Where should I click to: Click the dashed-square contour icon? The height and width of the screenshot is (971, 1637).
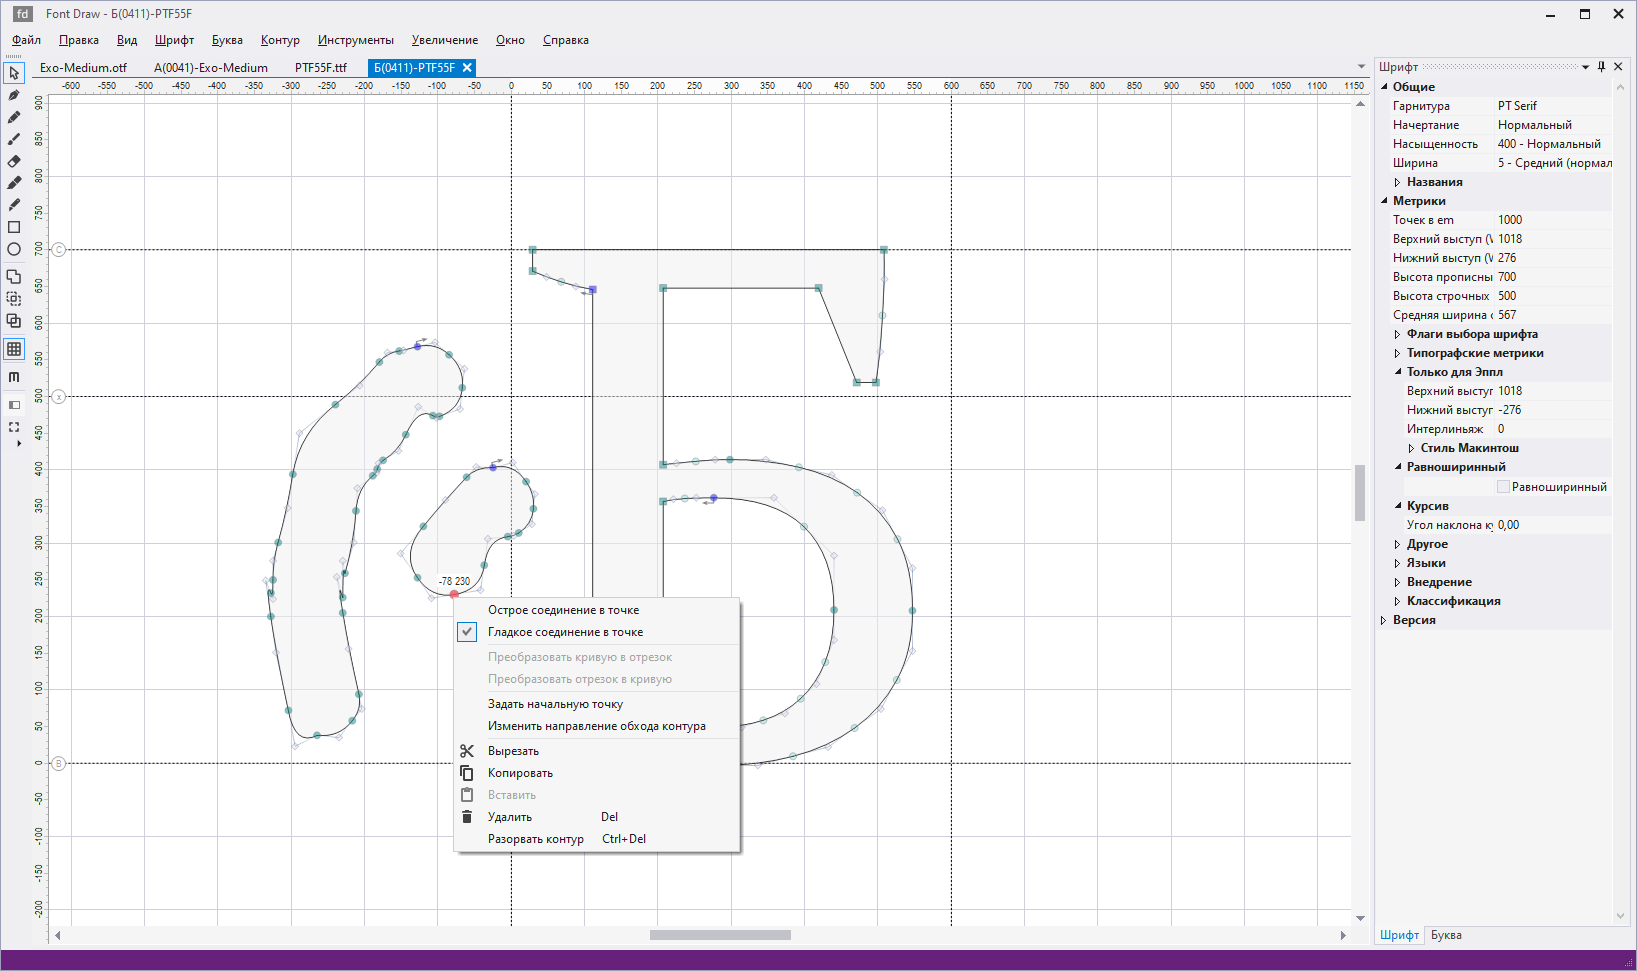(14, 298)
